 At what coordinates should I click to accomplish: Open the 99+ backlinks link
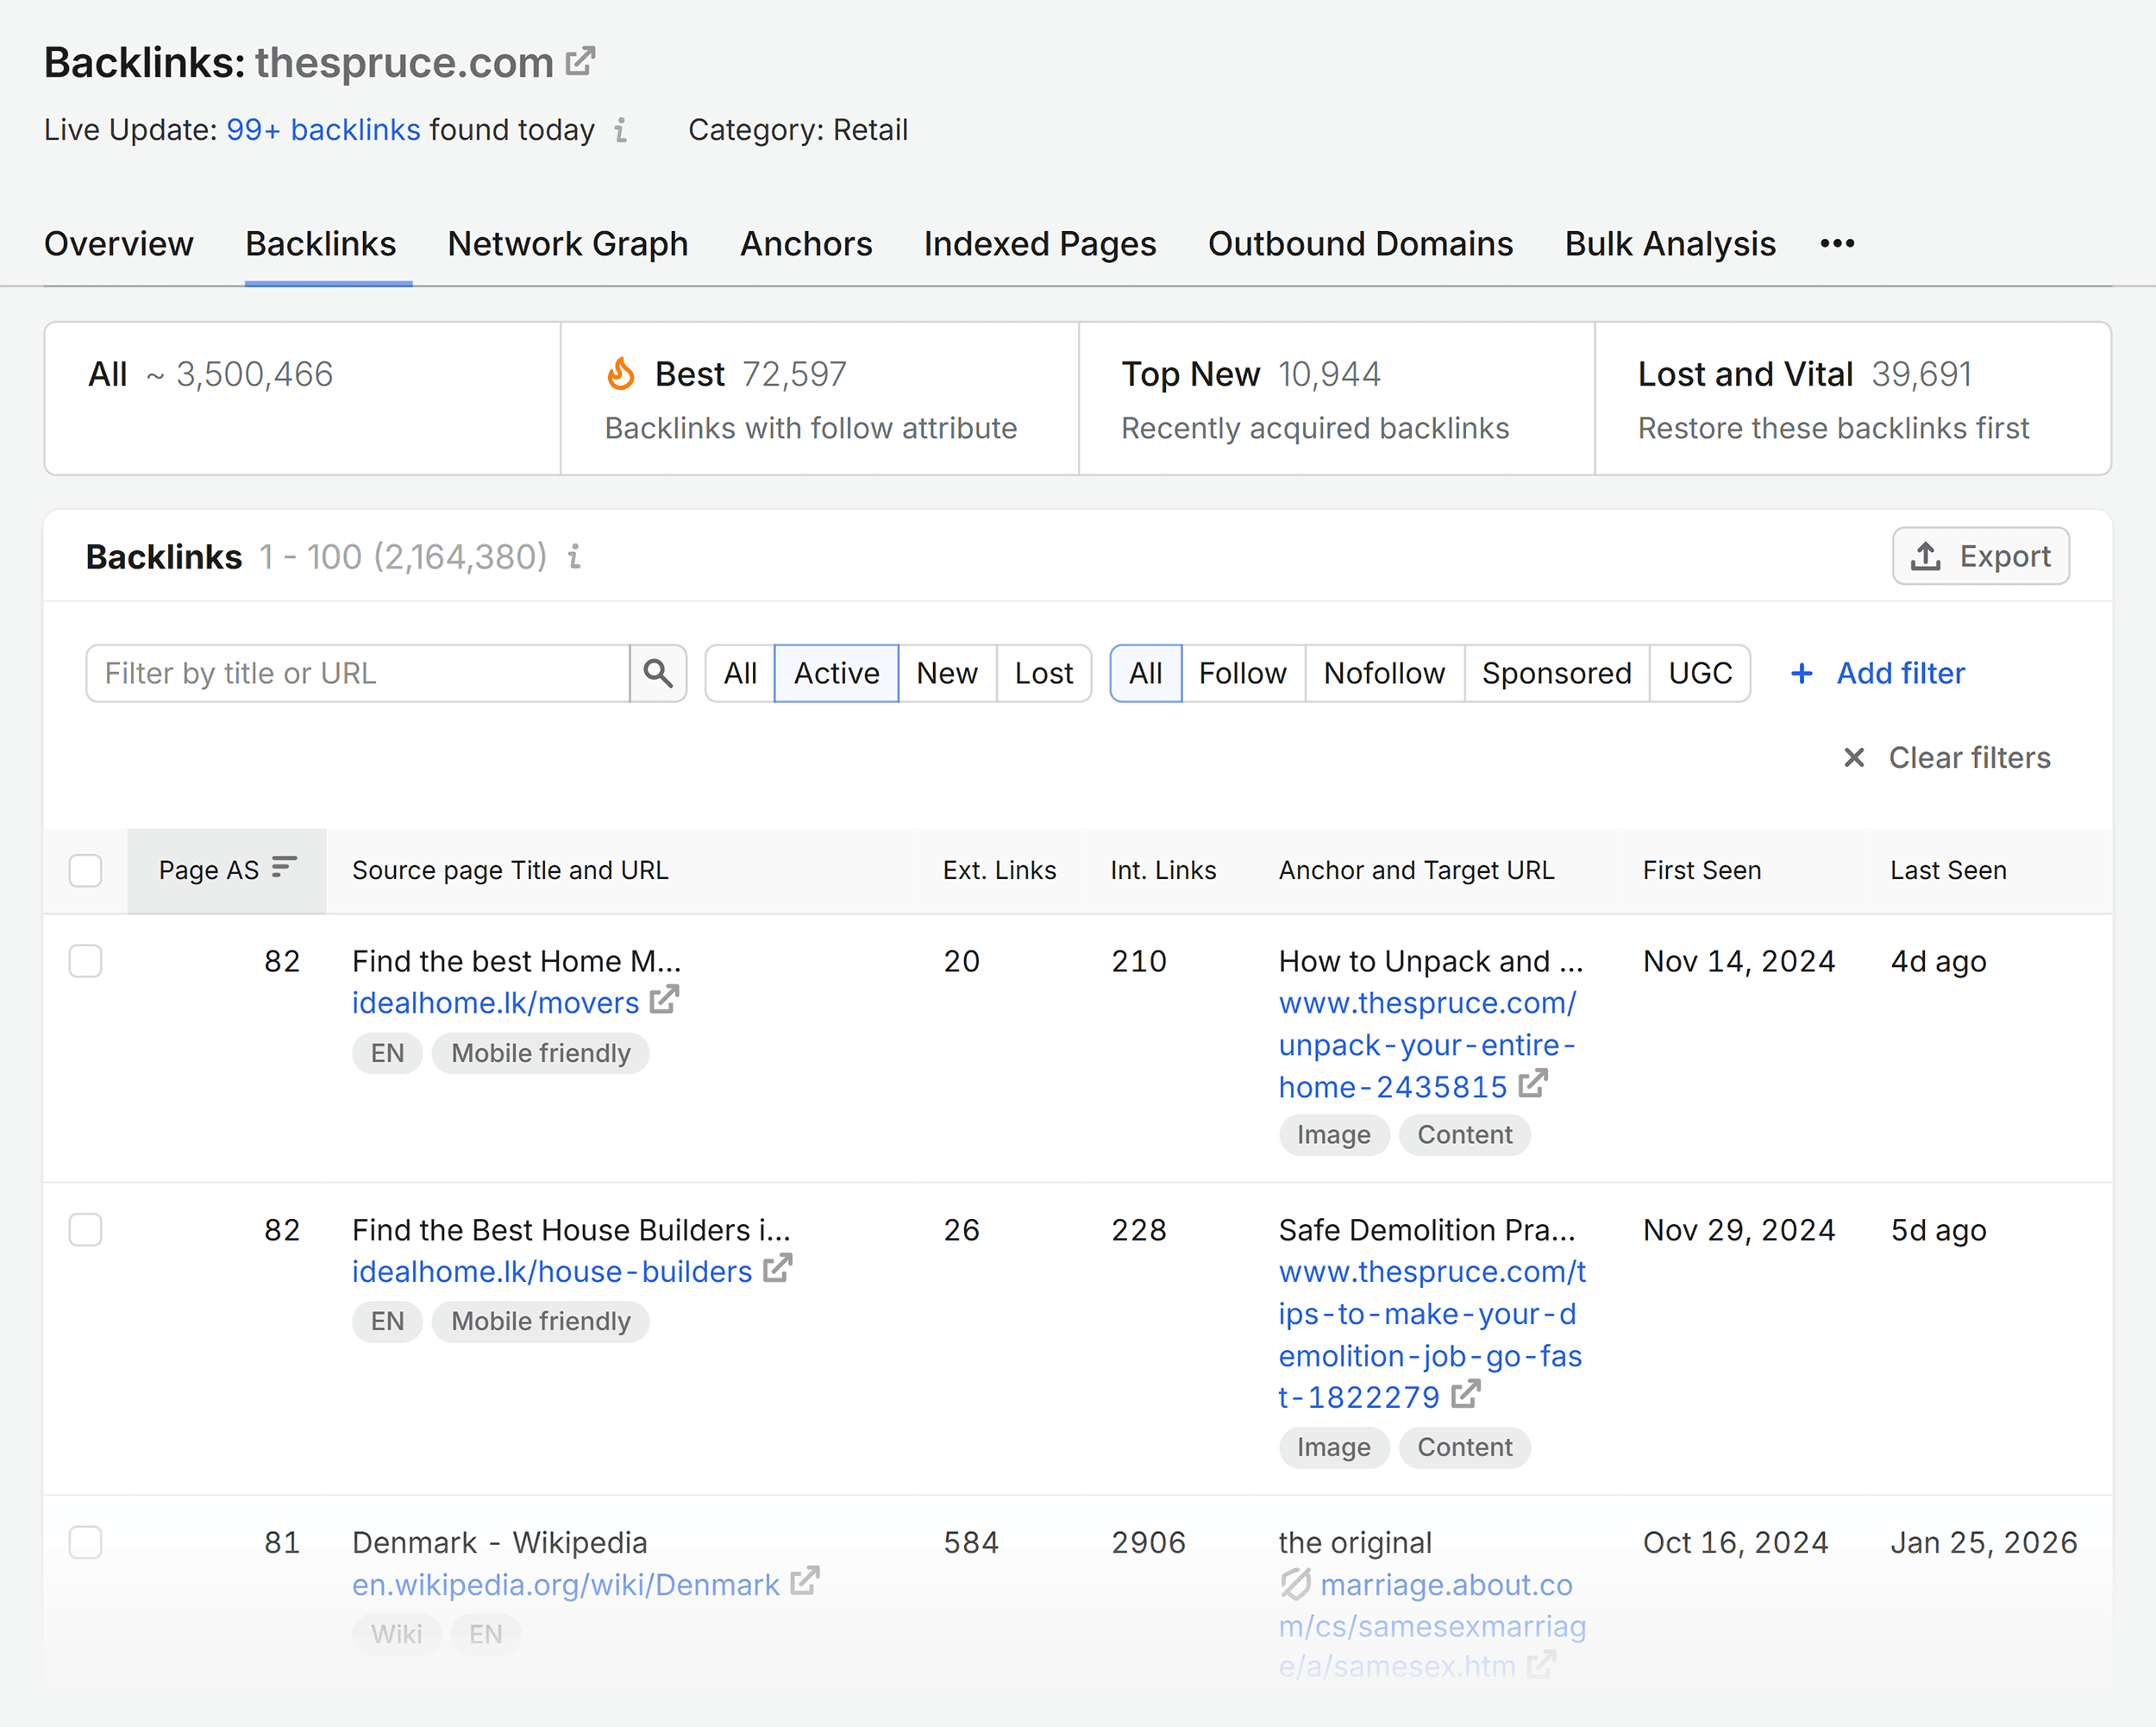click(x=323, y=130)
